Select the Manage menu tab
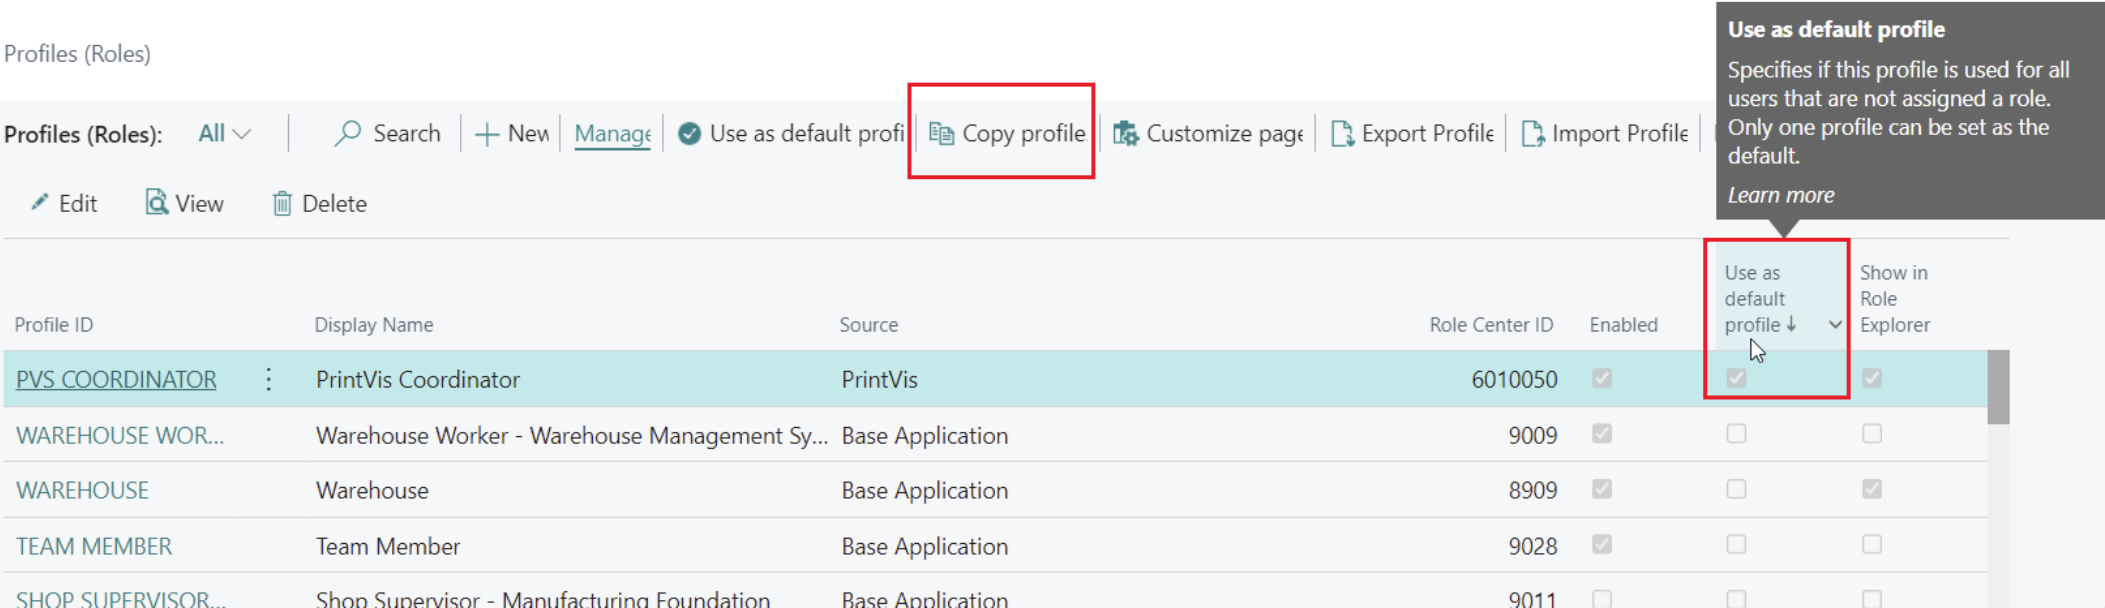The image size is (2105, 608). coord(612,133)
